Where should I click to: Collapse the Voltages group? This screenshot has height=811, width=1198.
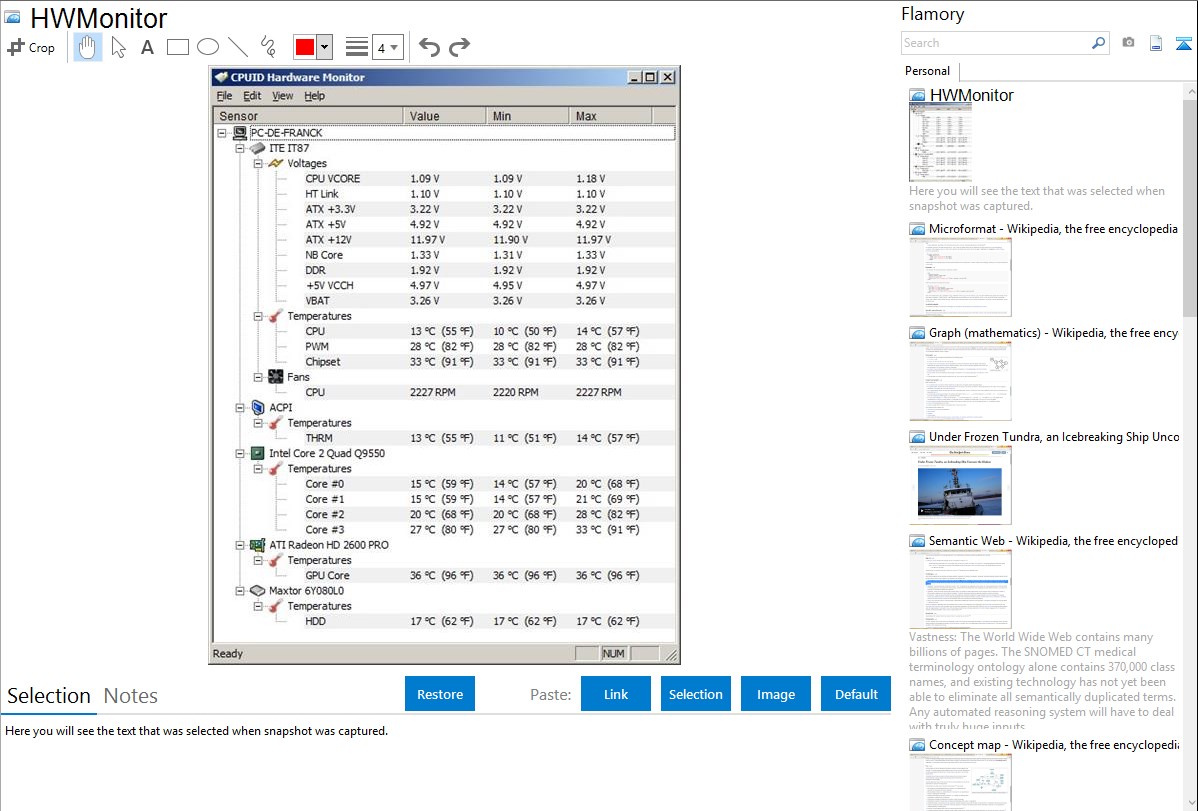pos(258,164)
